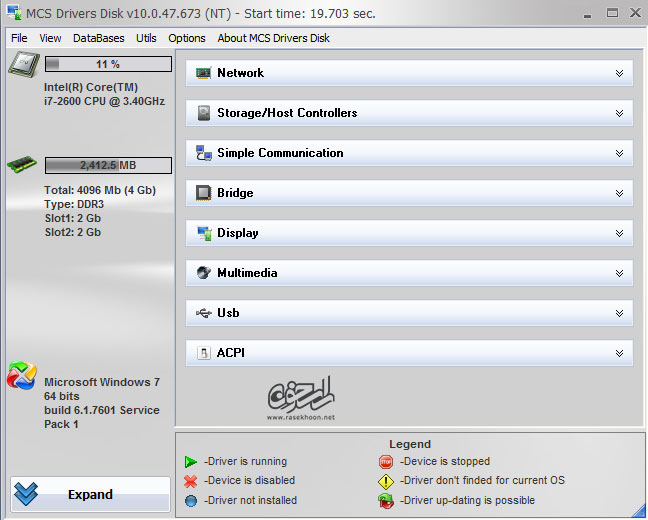Click the blue Driver not installed icon

coord(191,501)
